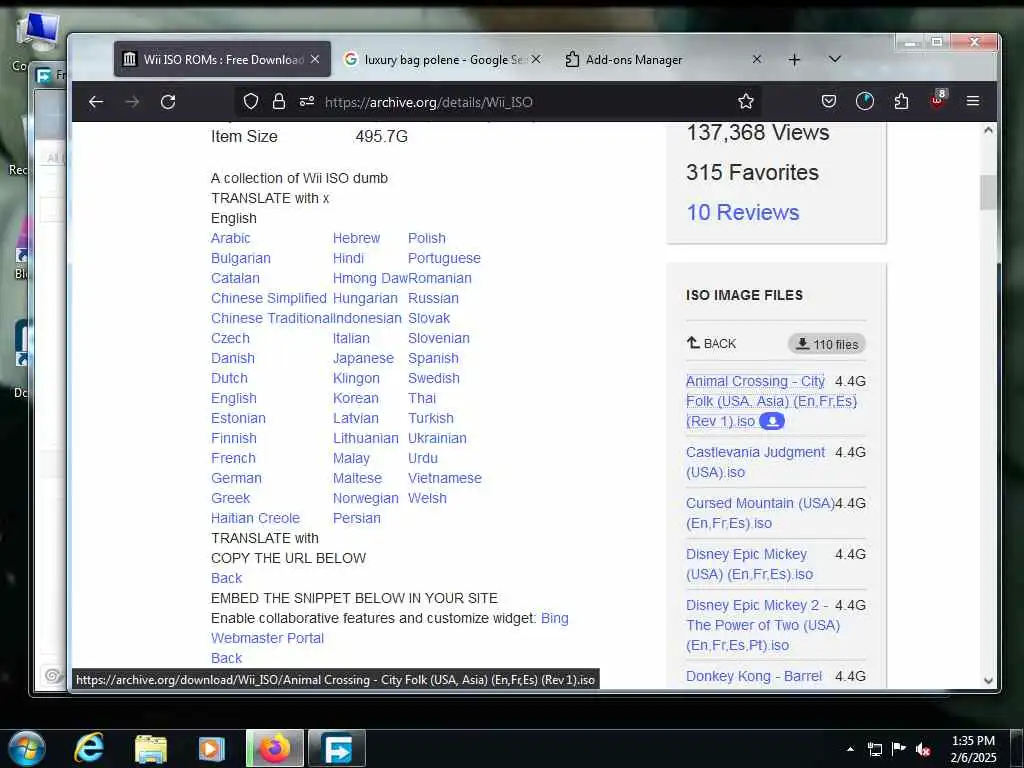Go back with the browser back arrow
1024x768 pixels.
[96, 102]
